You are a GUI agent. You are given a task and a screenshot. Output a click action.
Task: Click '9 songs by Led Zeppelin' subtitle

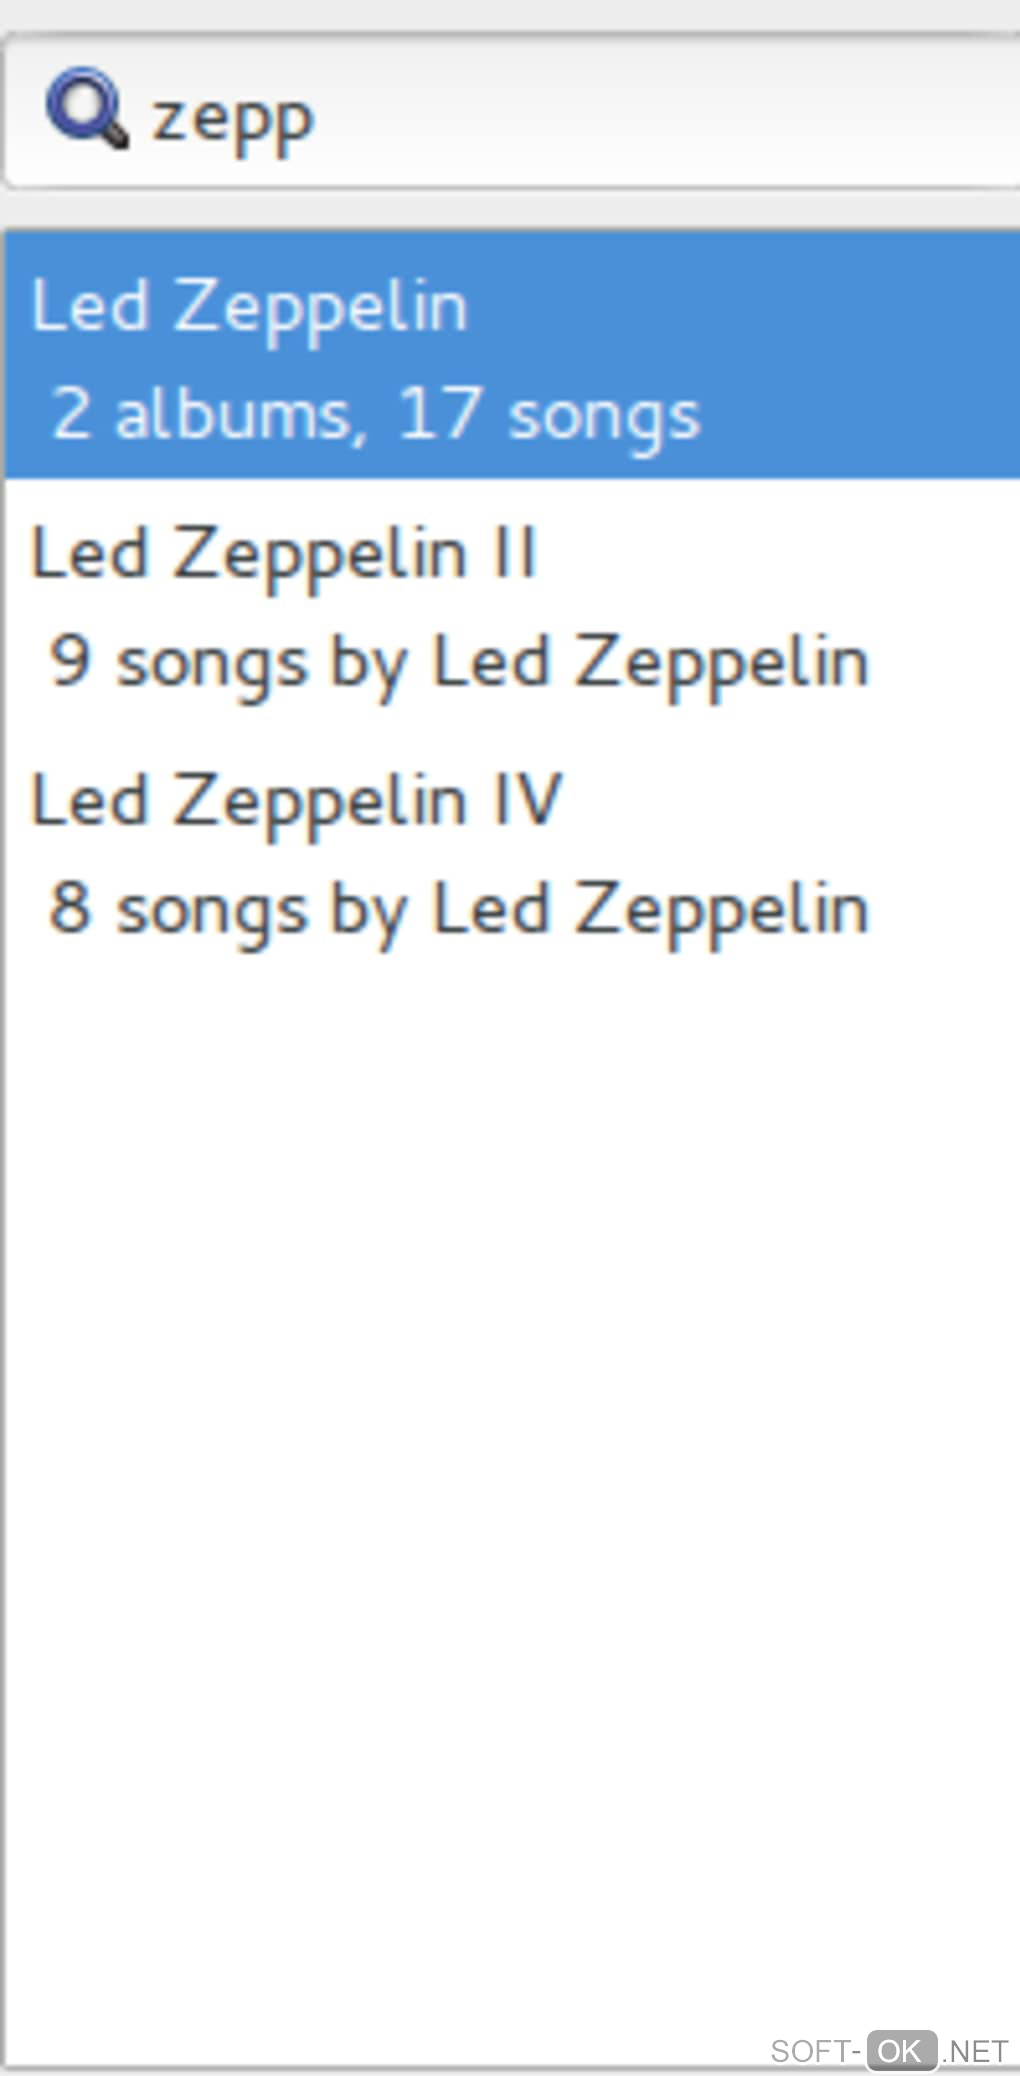click(459, 662)
